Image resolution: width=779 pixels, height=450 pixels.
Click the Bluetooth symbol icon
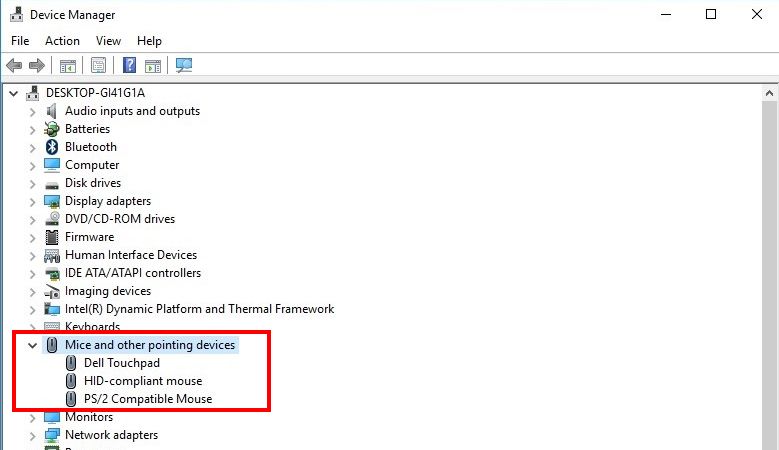click(x=52, y=147)
